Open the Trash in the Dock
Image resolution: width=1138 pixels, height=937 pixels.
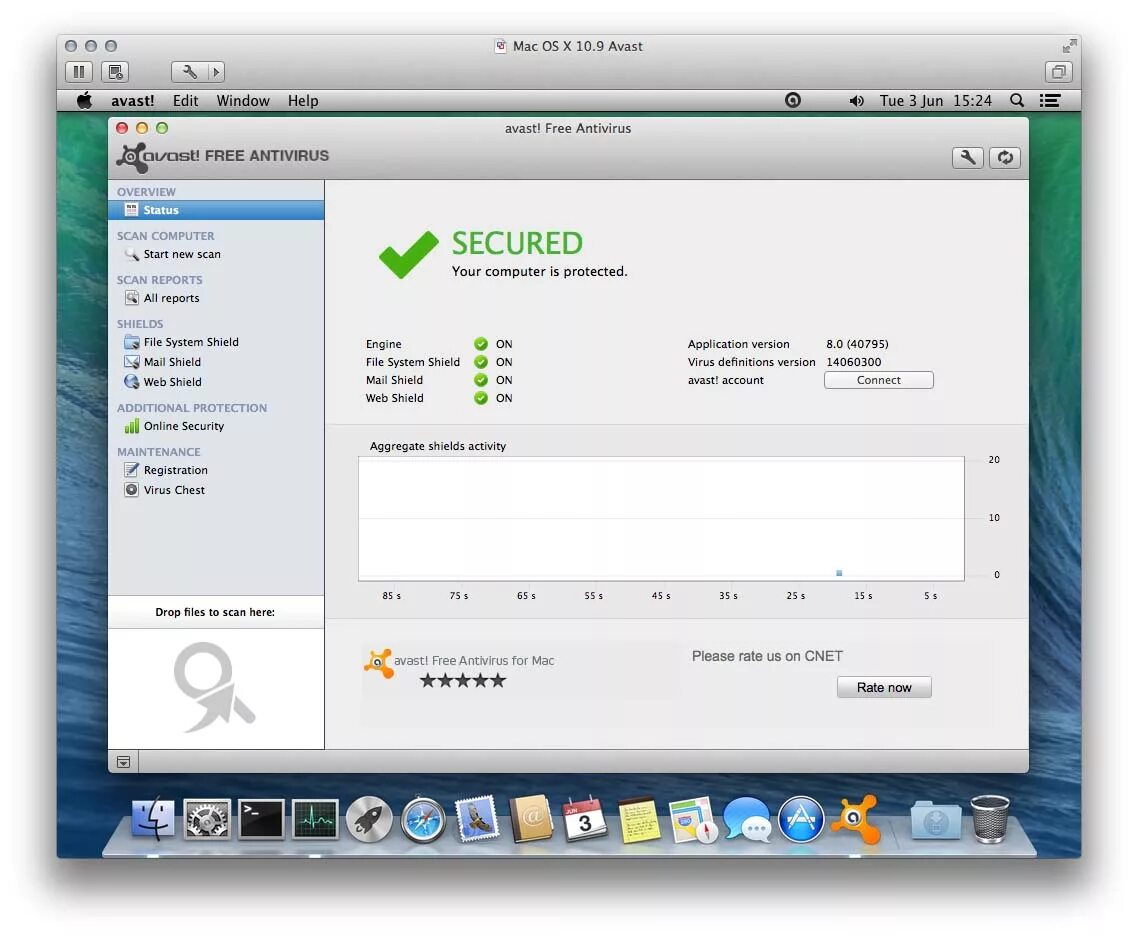click(x=991, y=819)
